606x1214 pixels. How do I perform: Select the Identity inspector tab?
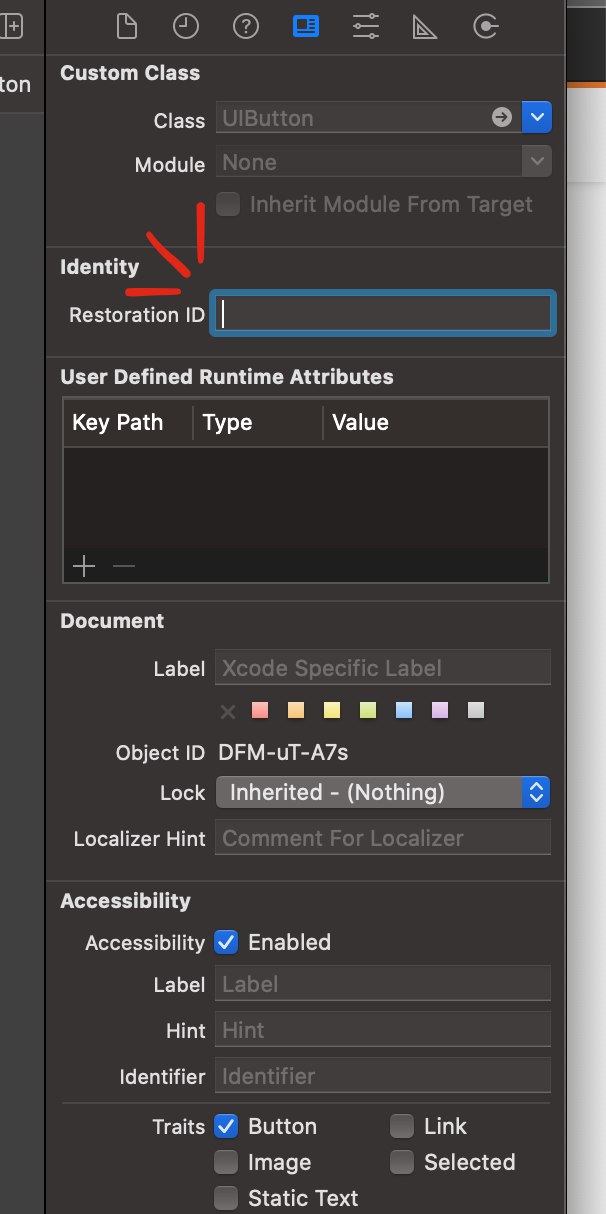point(306,26)
